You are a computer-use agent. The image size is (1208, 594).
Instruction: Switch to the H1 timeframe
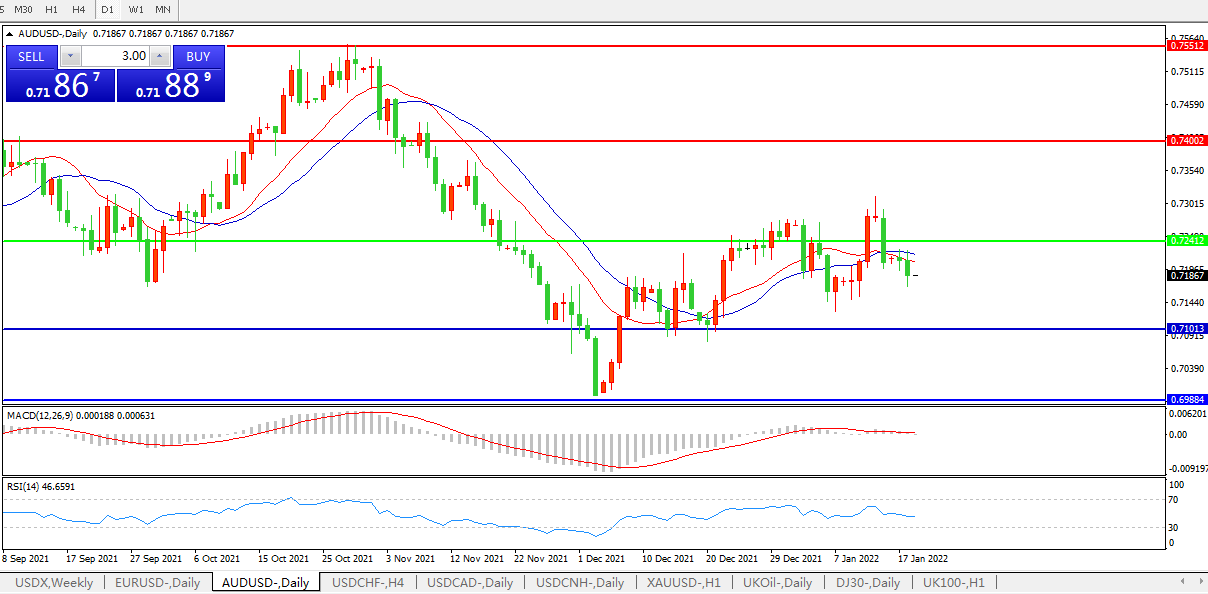(x=51, y=9)
